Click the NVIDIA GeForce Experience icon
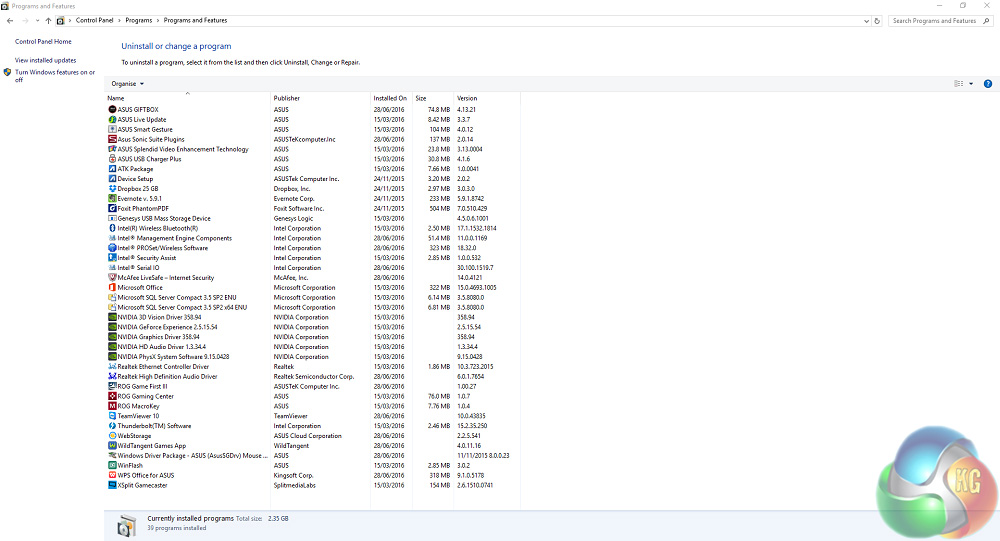 pos(112,327)
